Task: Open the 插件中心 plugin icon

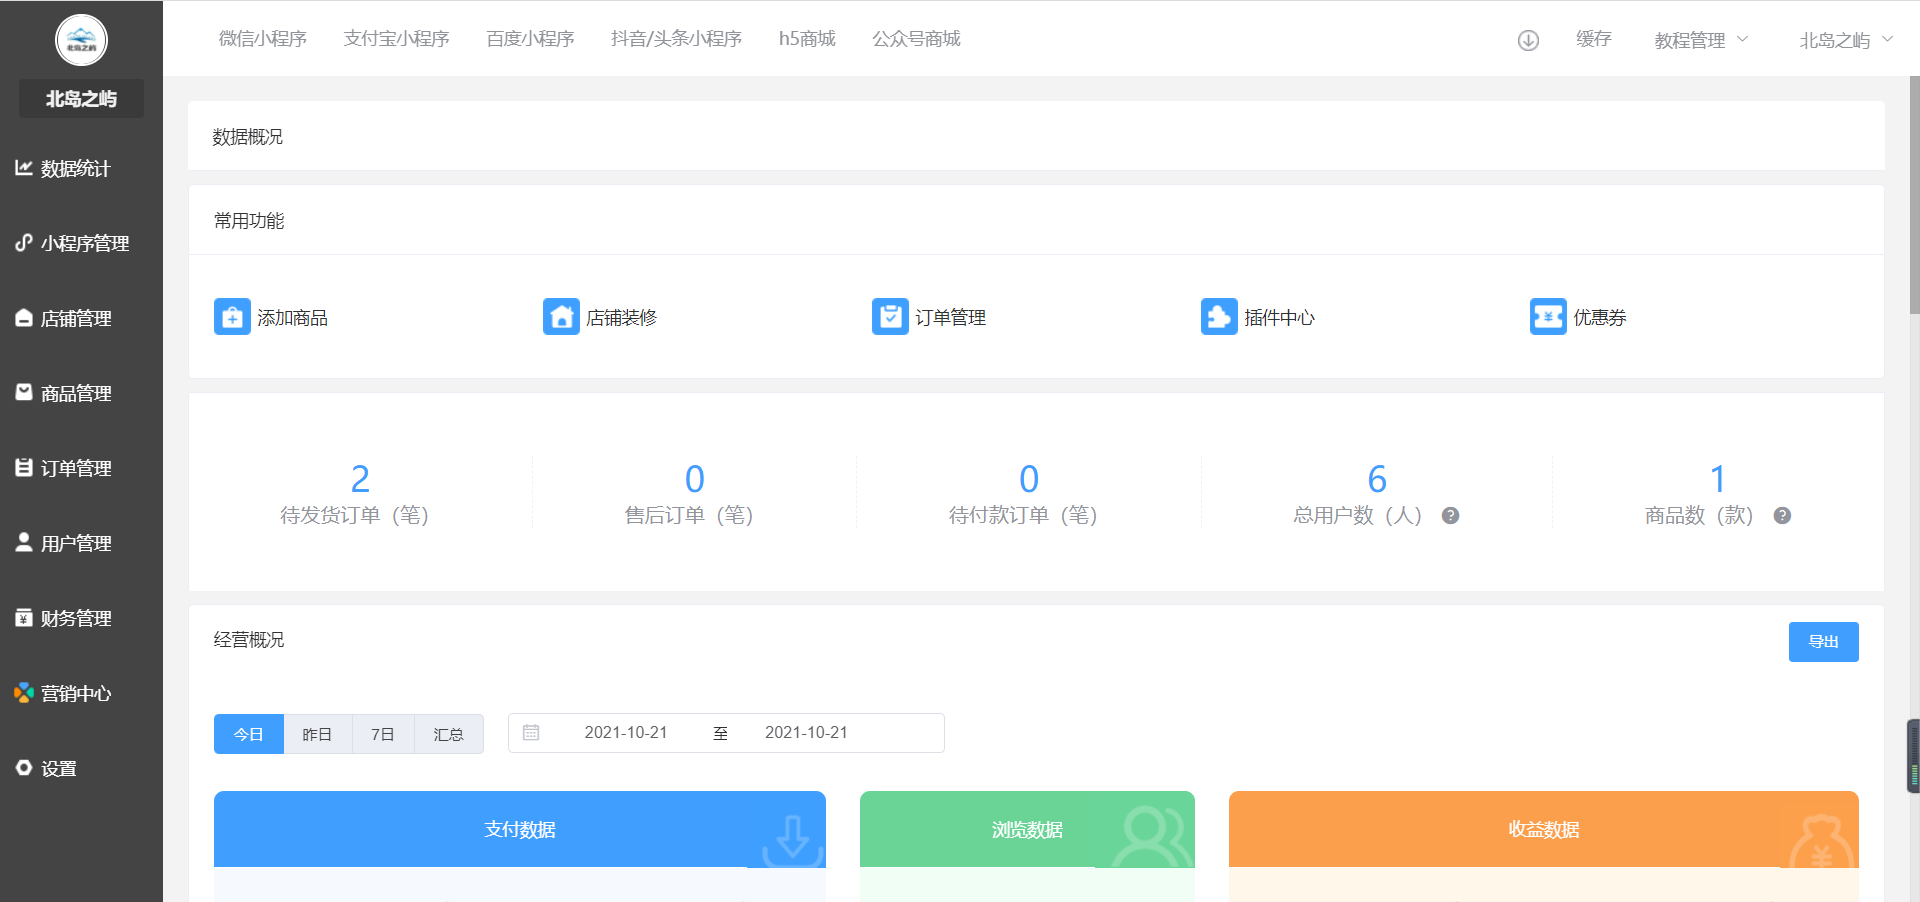Action: click(1218, 316)
